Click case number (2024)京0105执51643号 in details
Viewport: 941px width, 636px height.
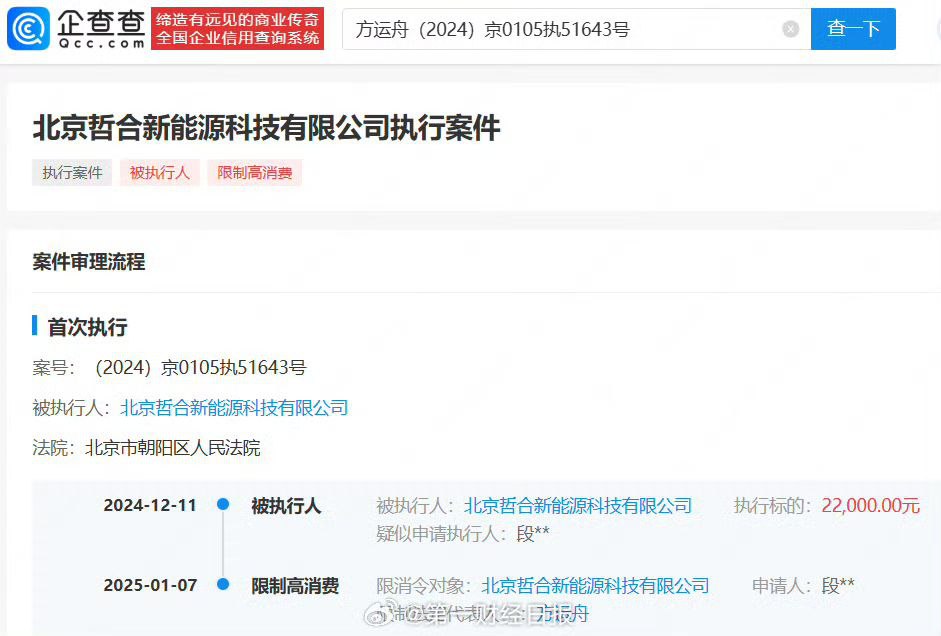(x=200, y=367)
